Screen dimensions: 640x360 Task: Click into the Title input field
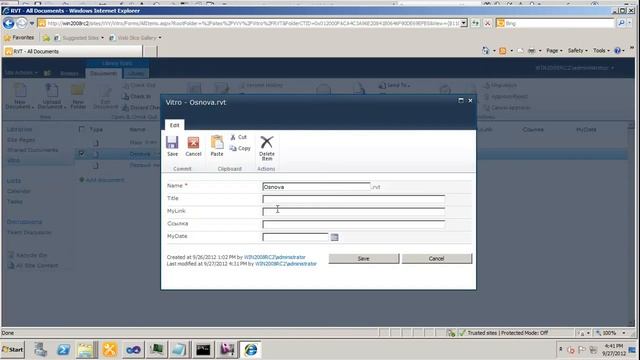click(x=353, y=199)
